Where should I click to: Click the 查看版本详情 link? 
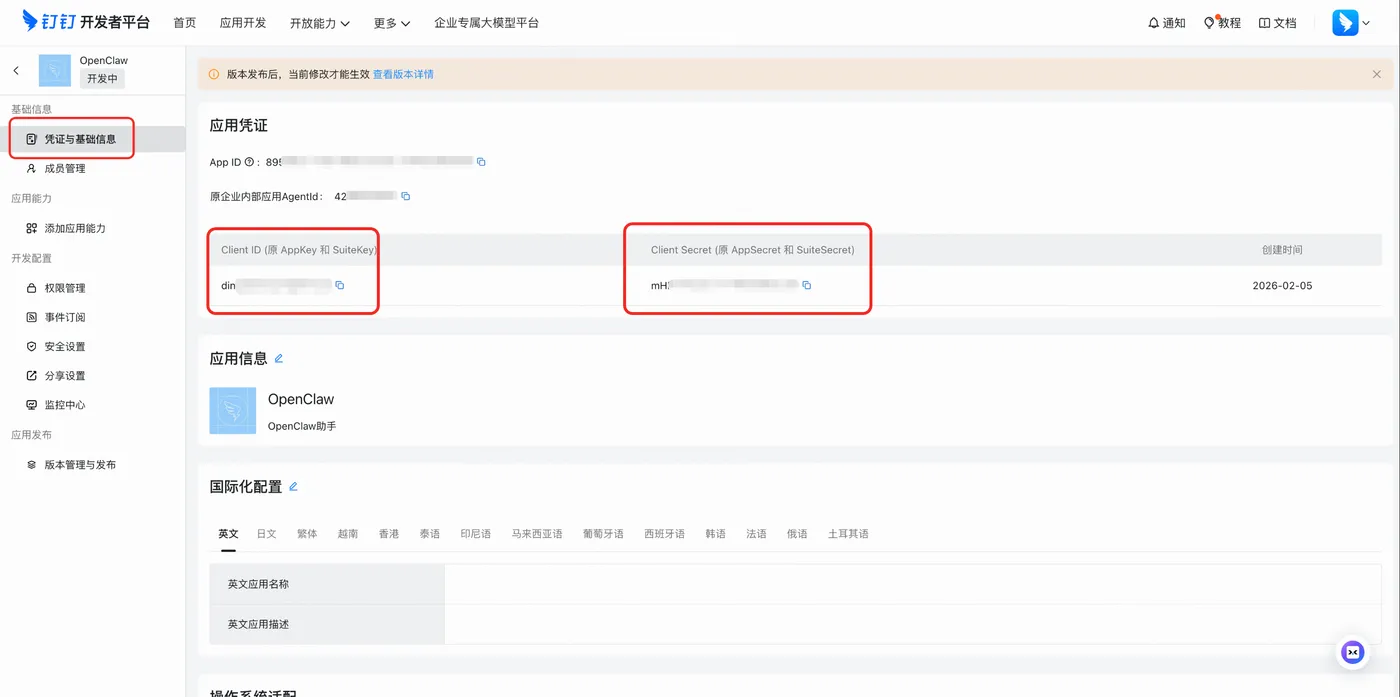pos(403,74)
